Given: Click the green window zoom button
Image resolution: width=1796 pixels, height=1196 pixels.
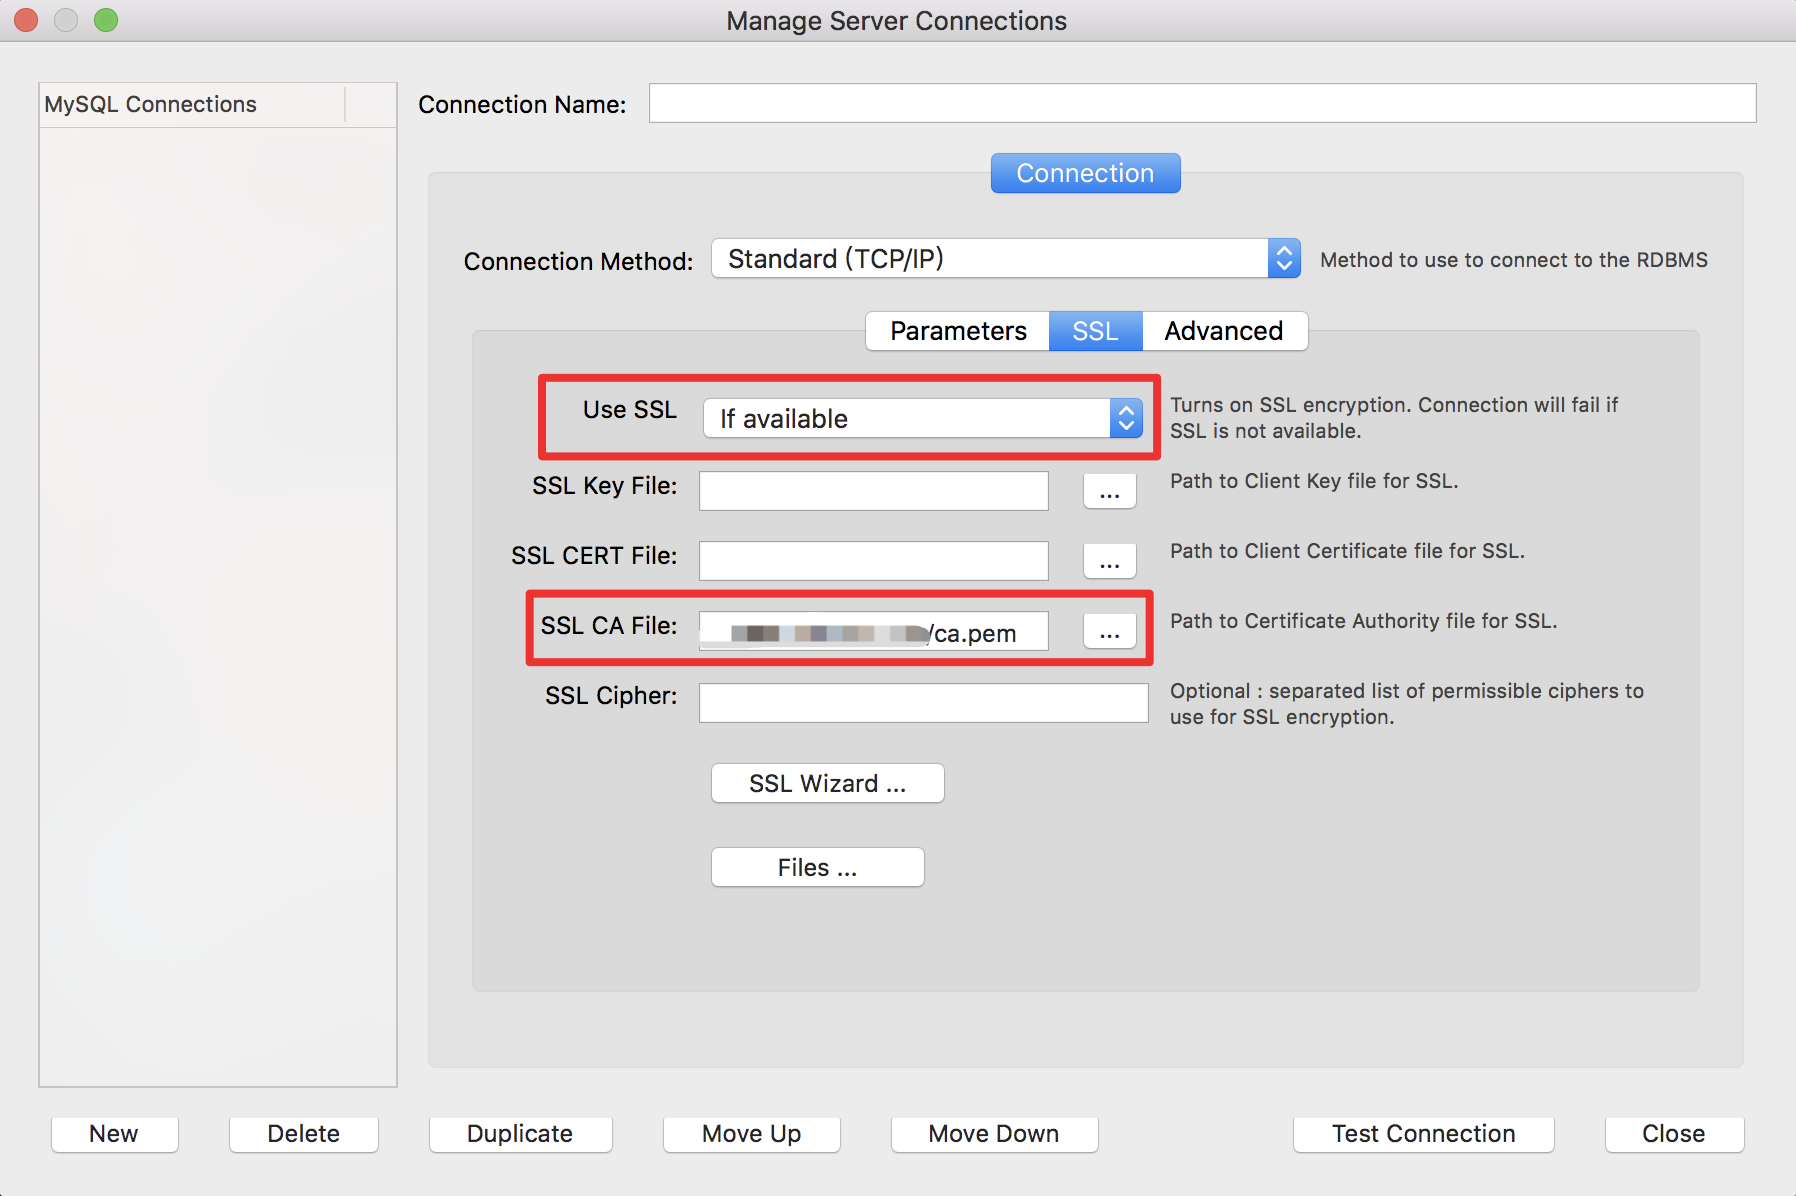Looking at the screenshot, I should tap(106, 20).
